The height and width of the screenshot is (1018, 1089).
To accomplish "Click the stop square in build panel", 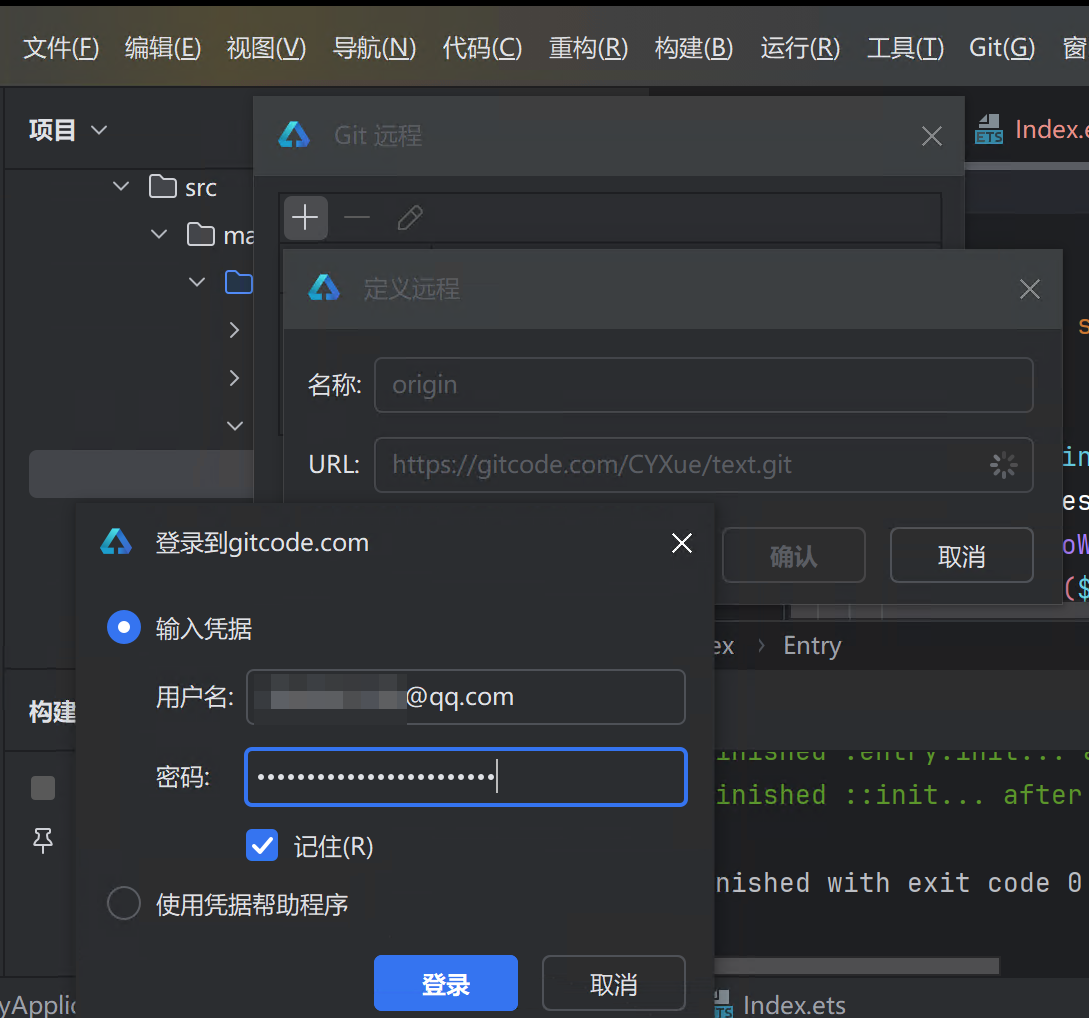I will (43, 788).
